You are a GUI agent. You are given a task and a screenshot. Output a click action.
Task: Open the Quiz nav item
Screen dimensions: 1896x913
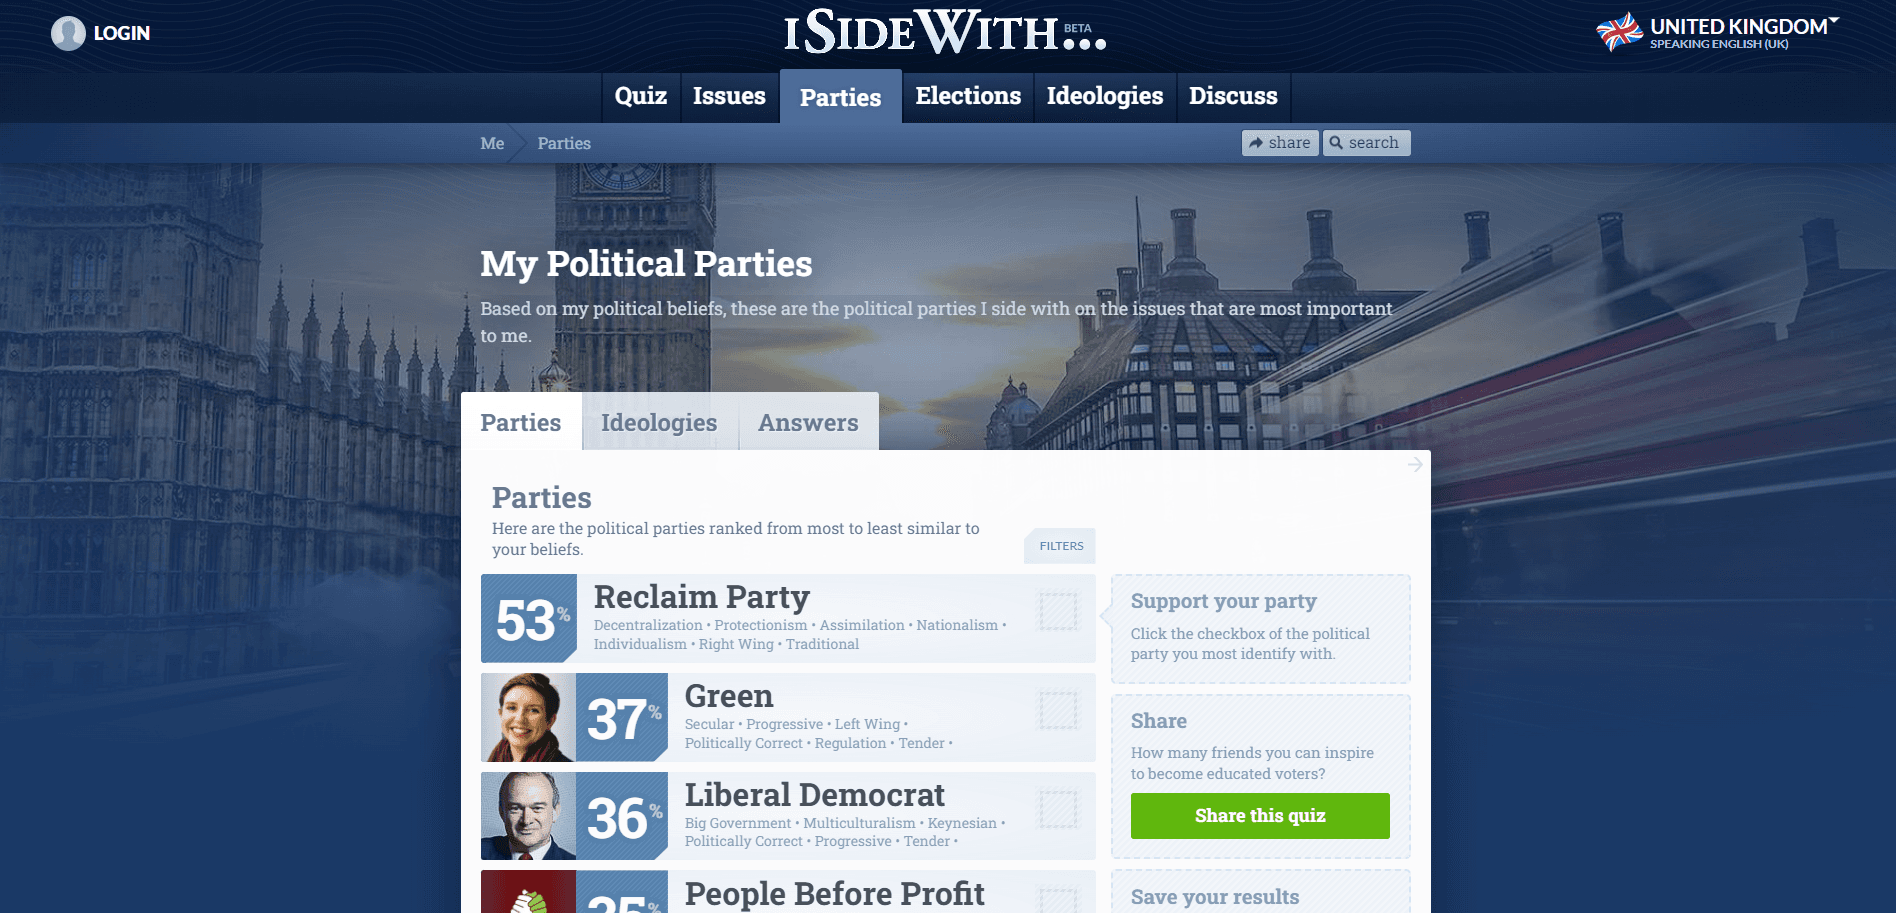641,96
